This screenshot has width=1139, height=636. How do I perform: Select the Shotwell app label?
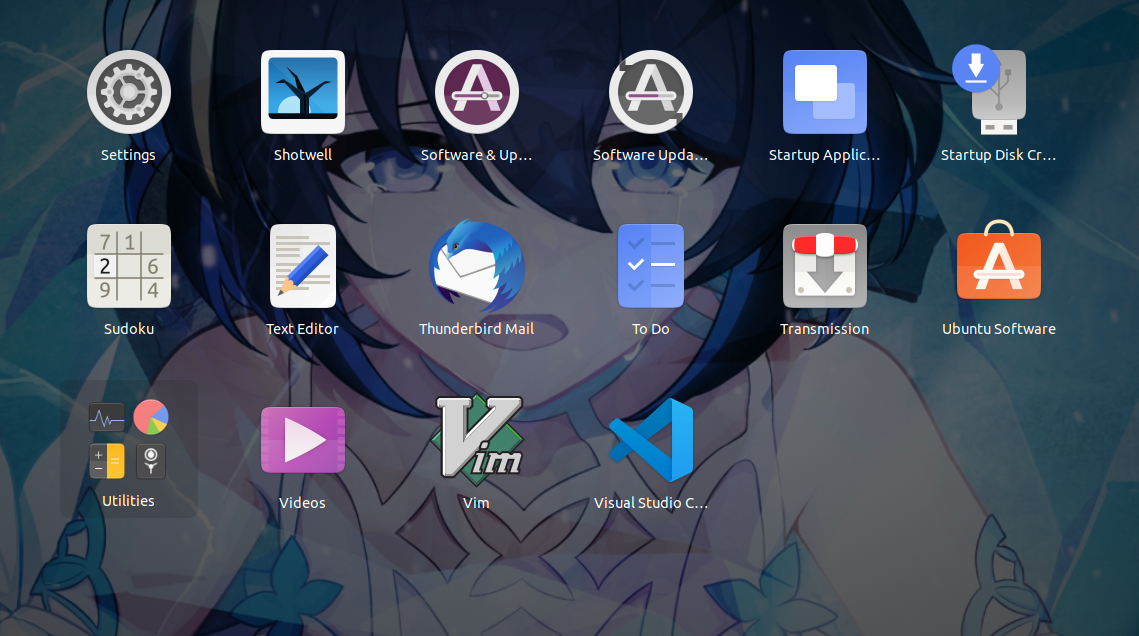tap(302, 154)
